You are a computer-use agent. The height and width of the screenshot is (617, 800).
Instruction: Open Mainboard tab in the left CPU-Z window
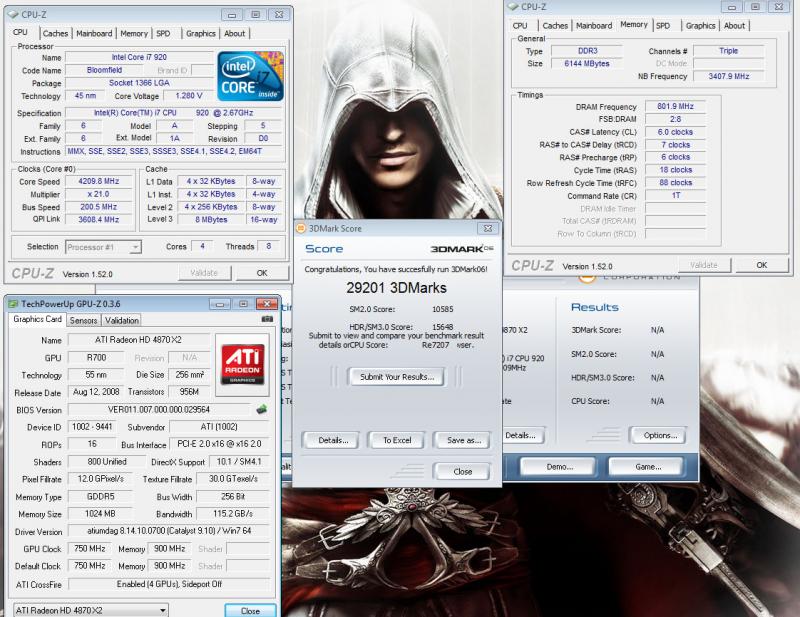94,34
